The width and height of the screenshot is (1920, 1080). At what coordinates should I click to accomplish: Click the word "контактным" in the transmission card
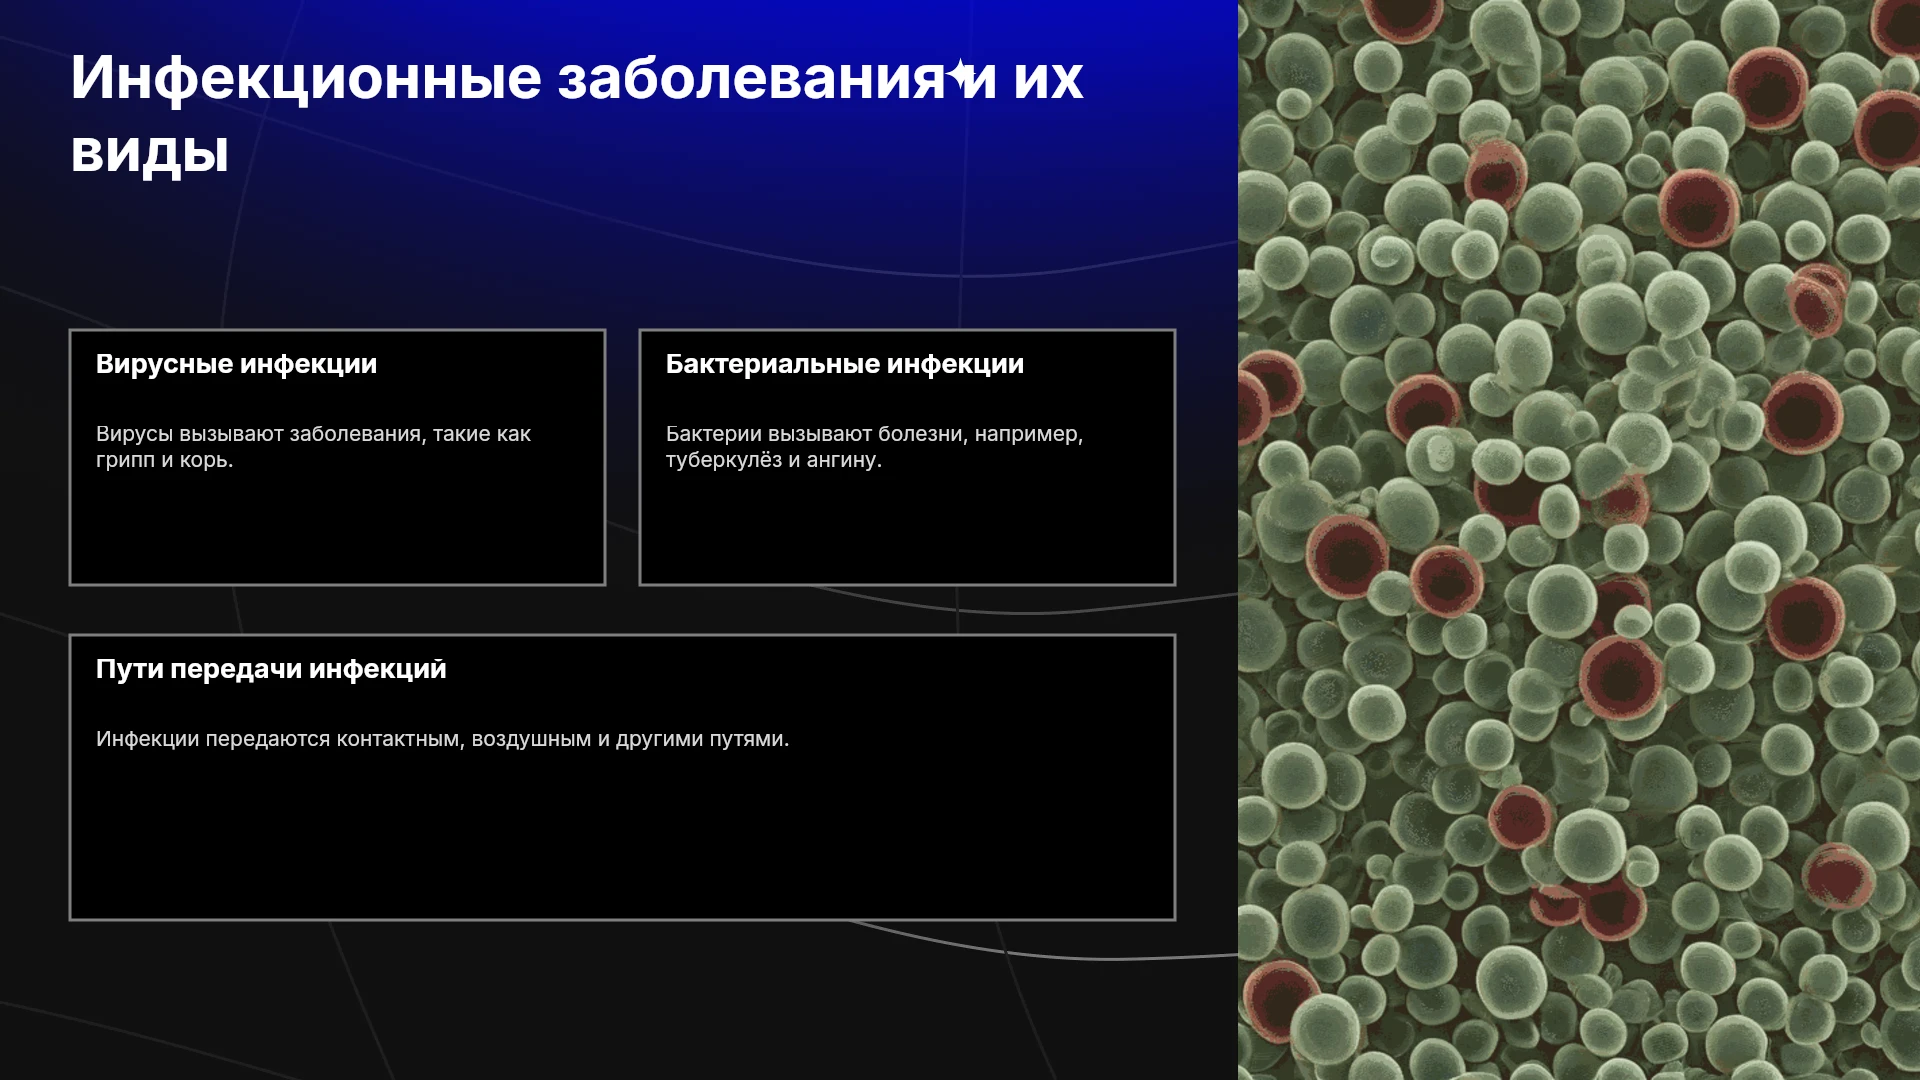400,739
